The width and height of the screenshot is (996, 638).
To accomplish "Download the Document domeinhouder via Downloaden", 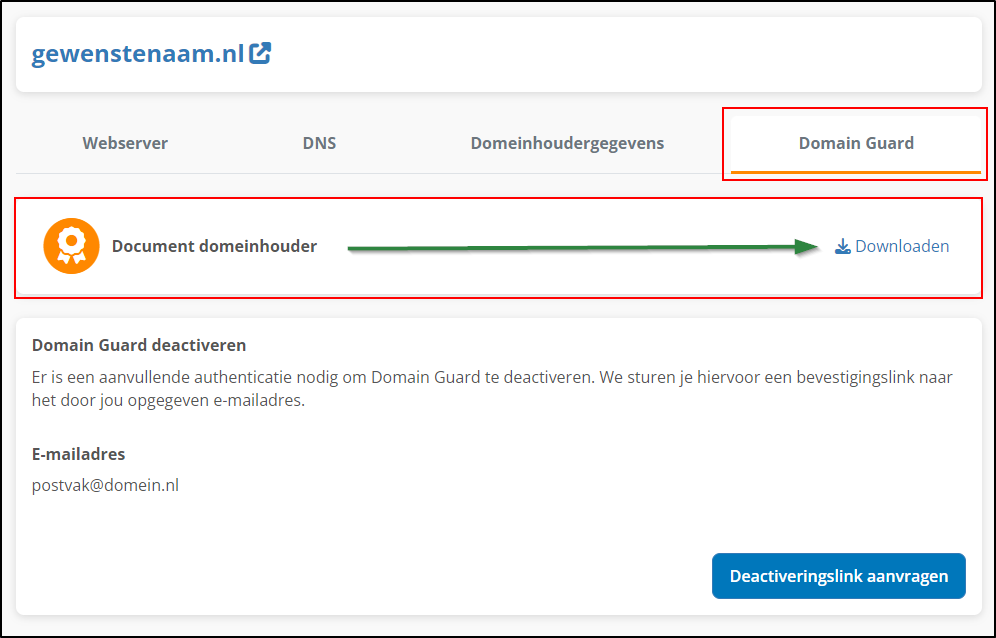I will [898, 246].
